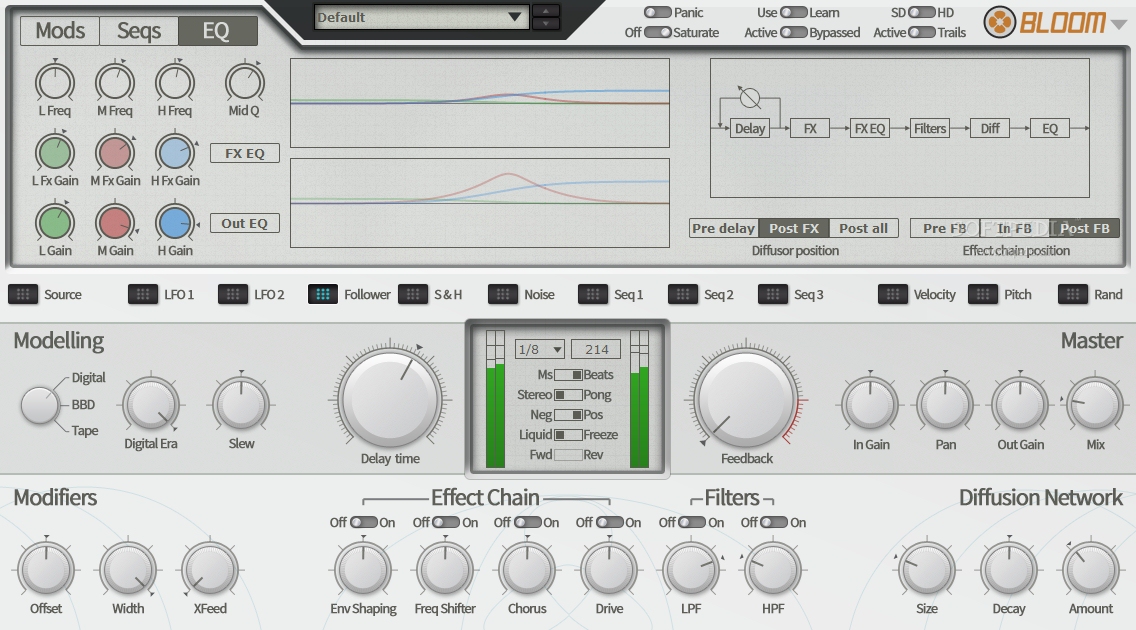Click the phase invert circle in diagram

pyautogui.click(x=750, y=97)
